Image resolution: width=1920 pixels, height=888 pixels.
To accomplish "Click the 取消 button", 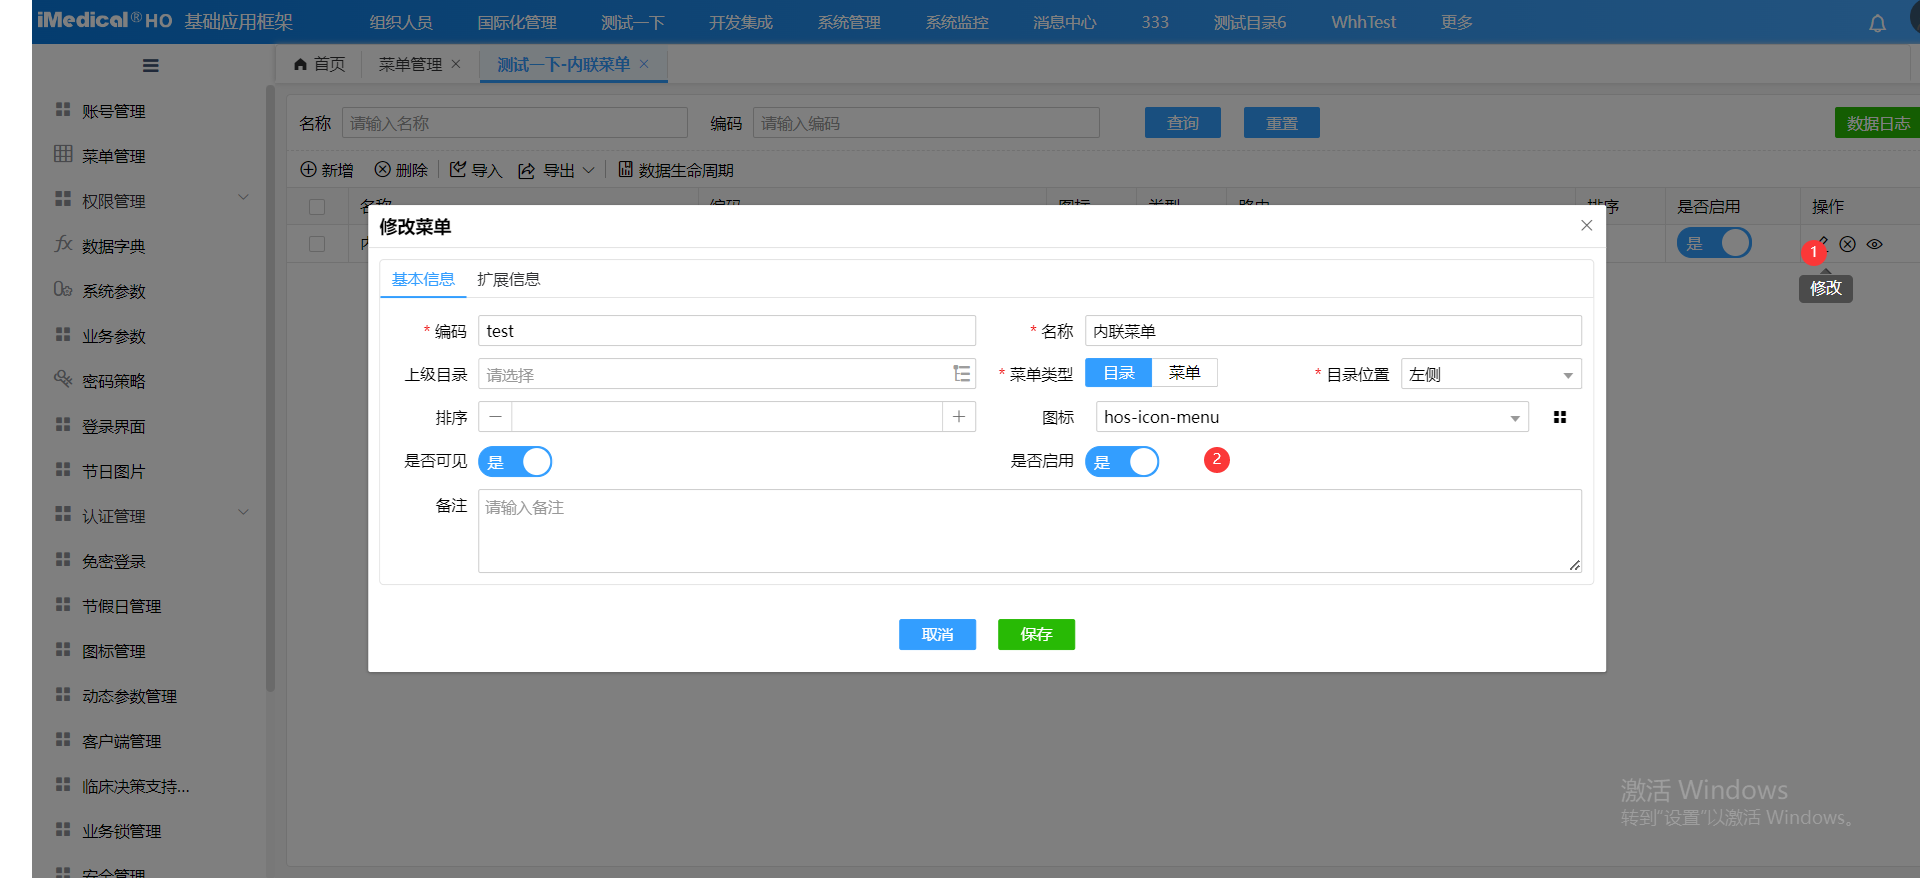I will 937,634.
